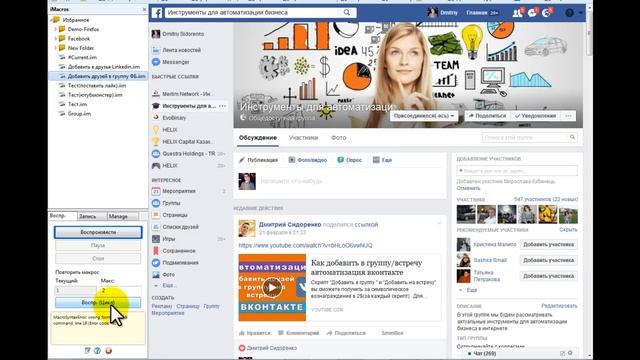Click Воспр. (Цикл) loop play button

click(98, 302)
